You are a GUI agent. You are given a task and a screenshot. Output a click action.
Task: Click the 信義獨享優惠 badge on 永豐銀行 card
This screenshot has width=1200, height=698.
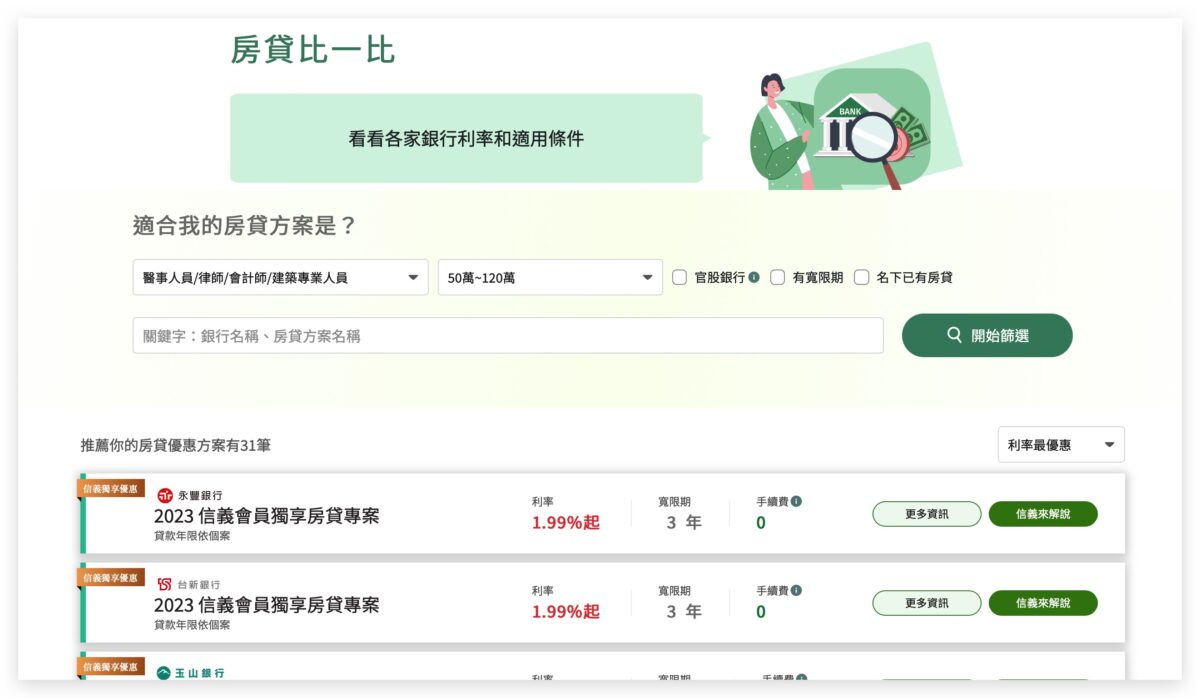coord(111,488)
